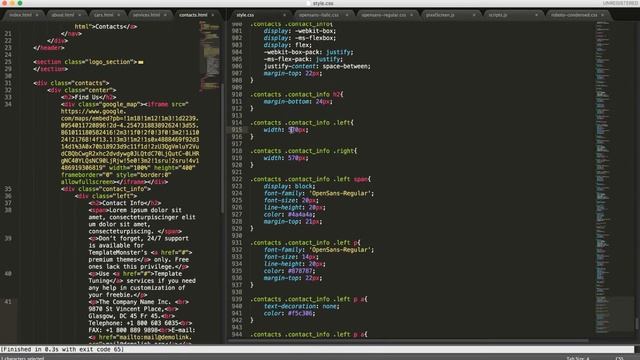Viewport: 640px width, 360px height.
Task: Close the index.html tab
Action: (37, 15)
